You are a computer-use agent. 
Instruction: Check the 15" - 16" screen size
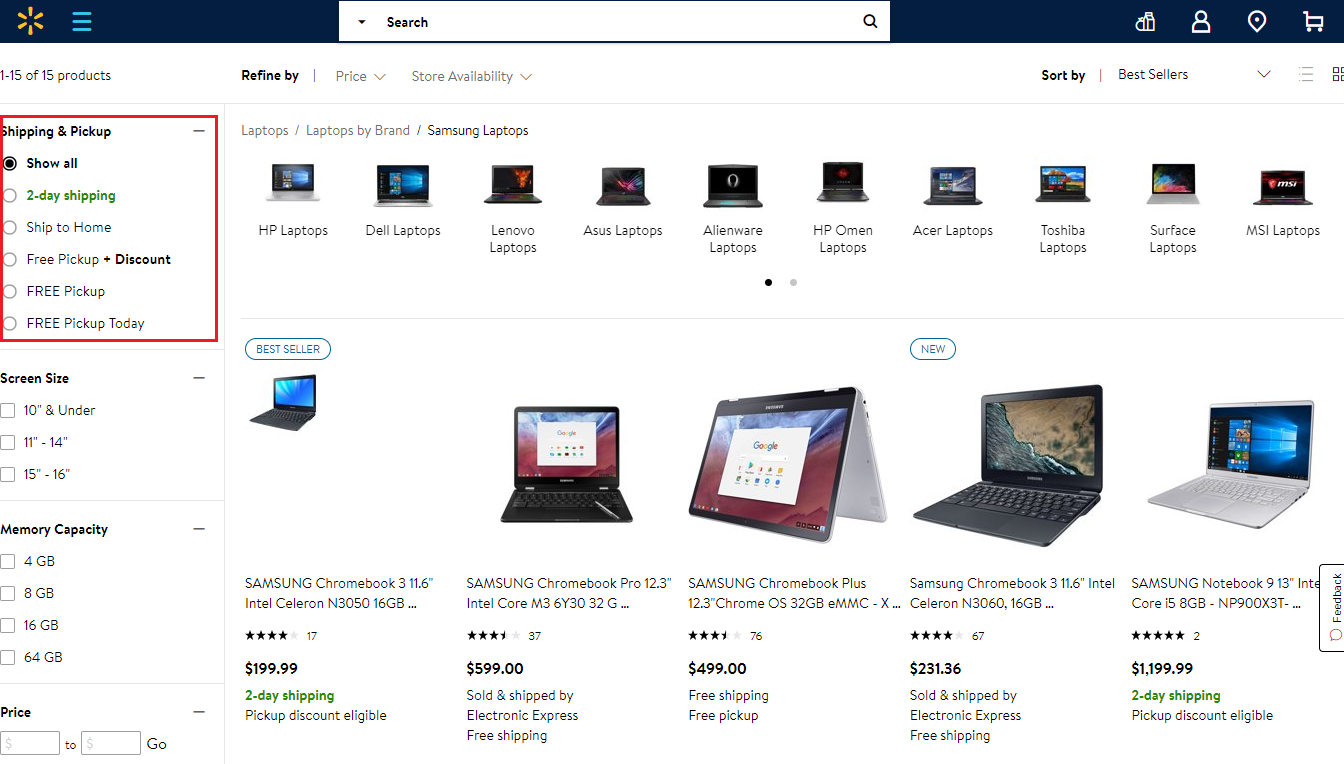(8, 474)
